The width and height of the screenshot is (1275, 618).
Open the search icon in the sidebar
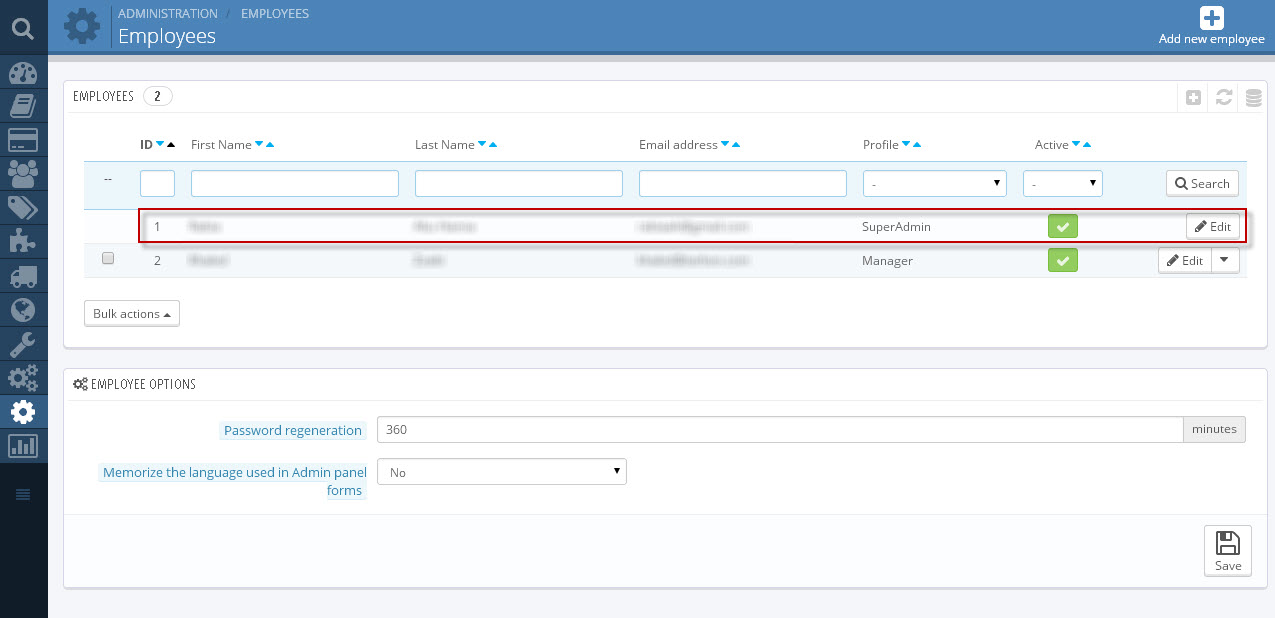[x=23, y=27]
